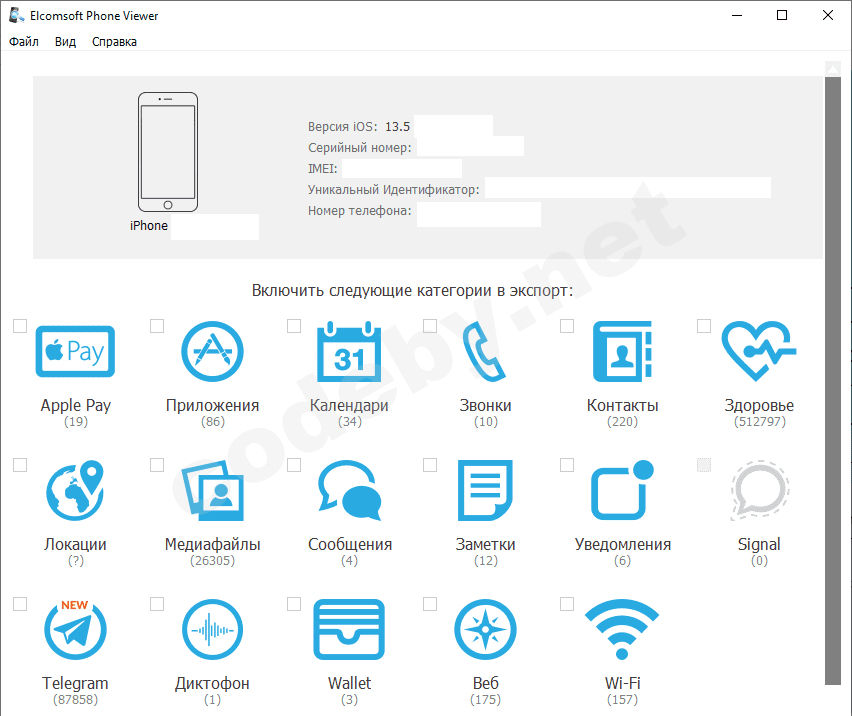Open the Приложения (App Store) icon
Viewport: 852px width, 716px height.
(212, 351)
